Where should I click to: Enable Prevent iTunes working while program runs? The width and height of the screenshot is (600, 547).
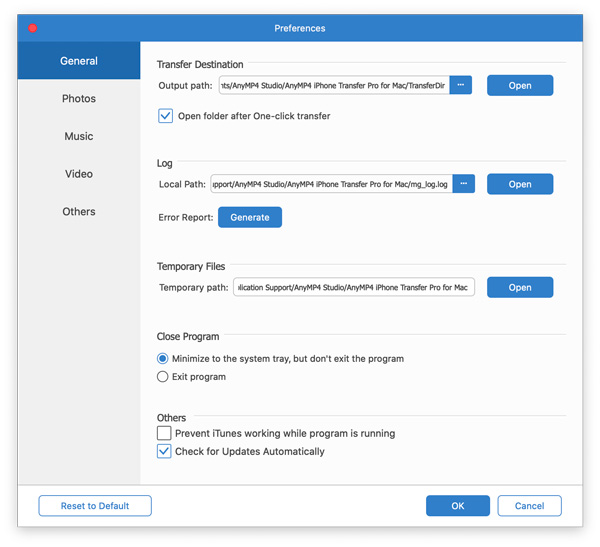coord(165,433)
